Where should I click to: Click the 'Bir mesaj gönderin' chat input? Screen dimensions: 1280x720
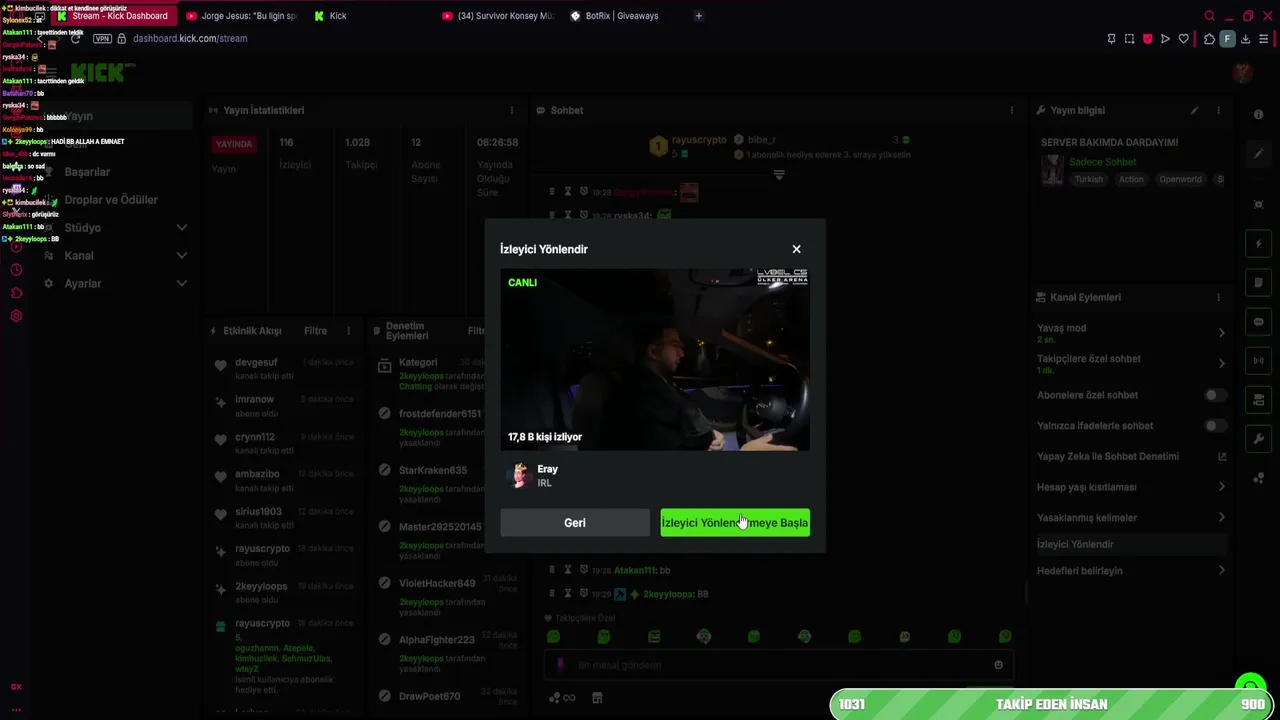coord(778,665)
